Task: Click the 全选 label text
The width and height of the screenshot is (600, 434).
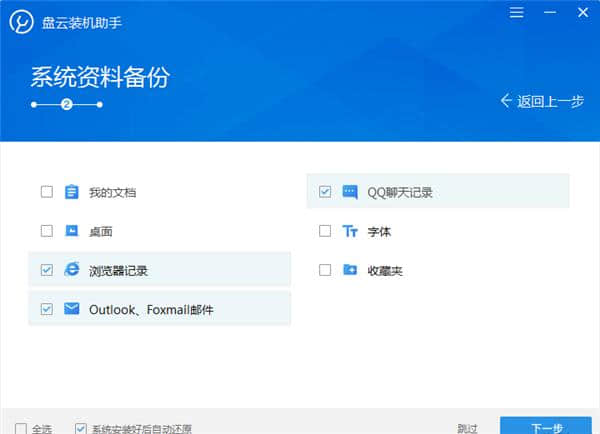Action: (x=42, y=429)
